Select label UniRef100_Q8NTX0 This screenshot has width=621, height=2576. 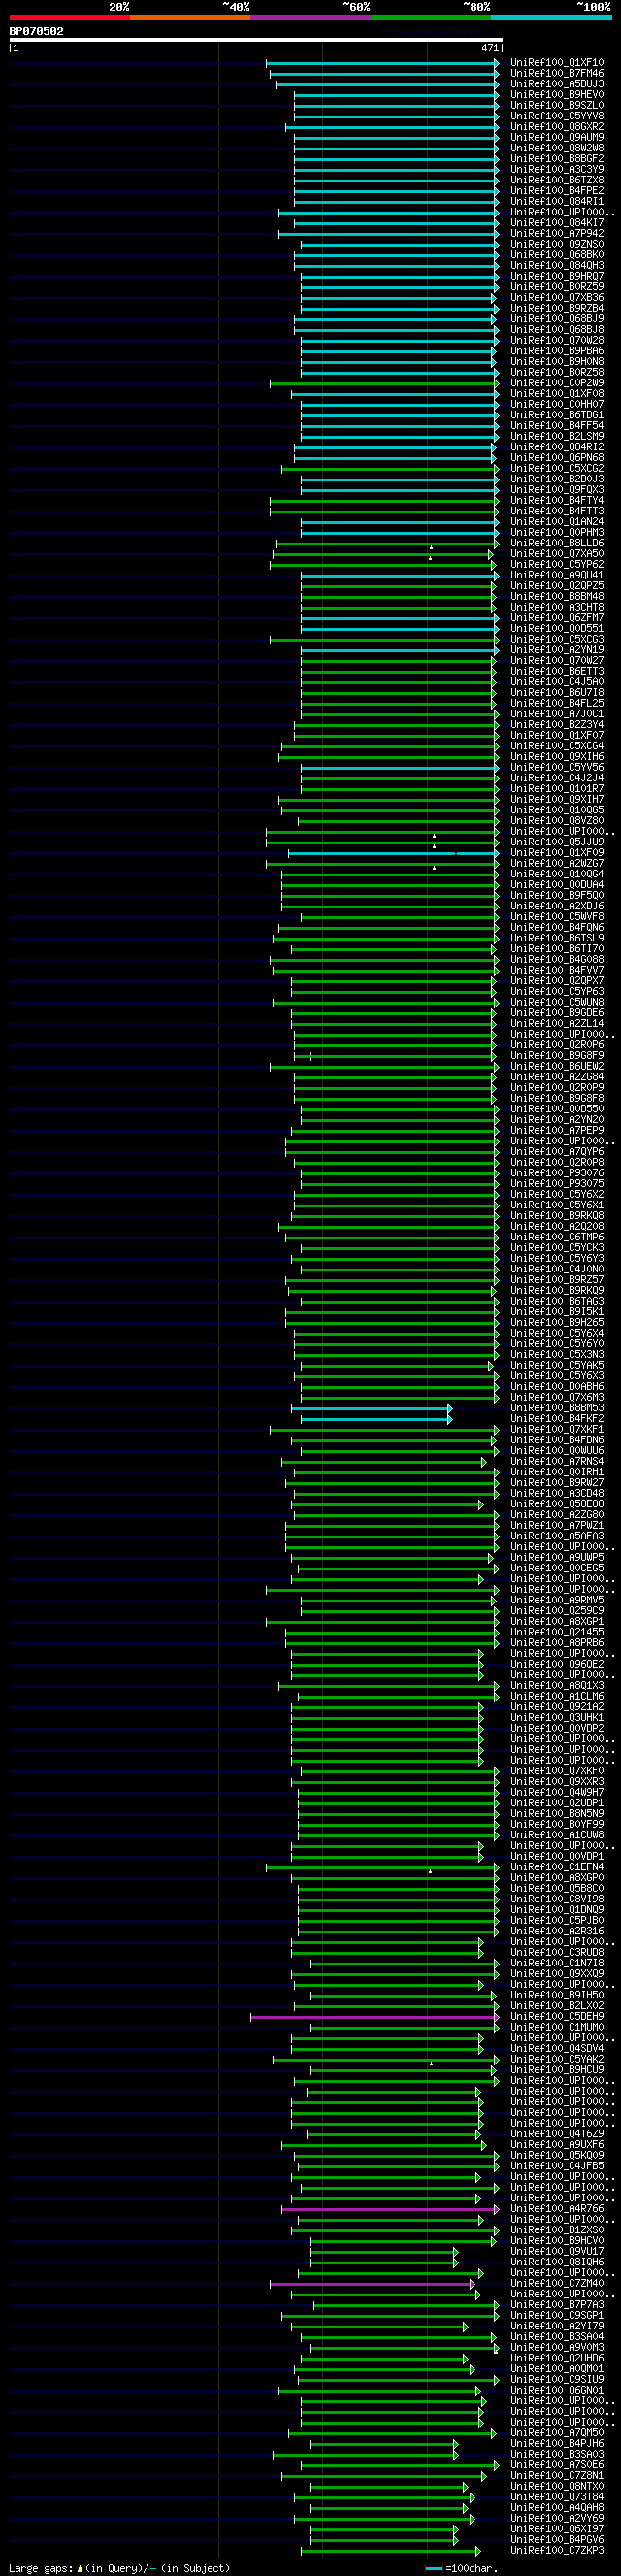coord(557,2487)
